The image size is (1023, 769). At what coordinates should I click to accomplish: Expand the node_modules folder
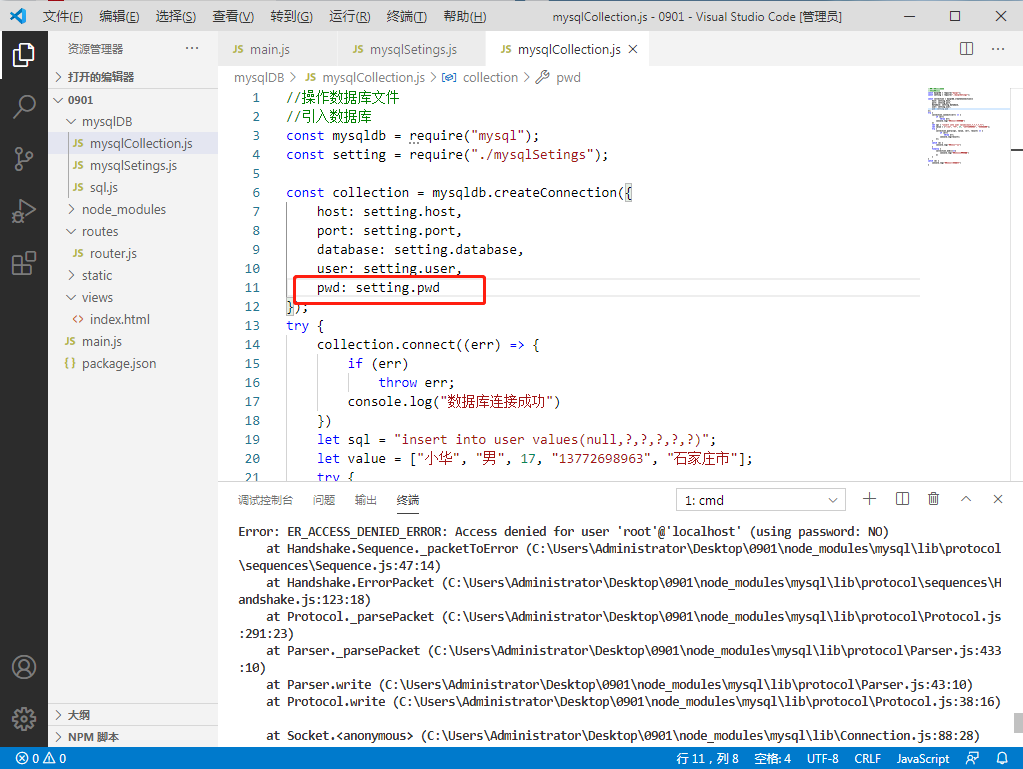(x=133, y=209)
